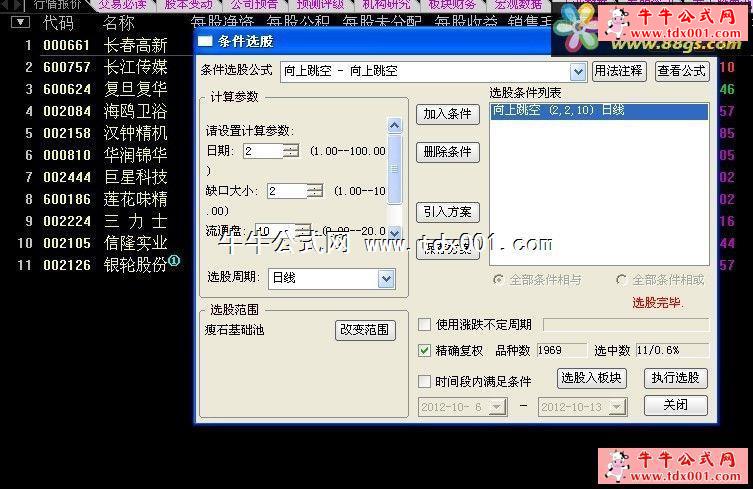Switch to 预测评级 tab
This screenshot has width=753, height=489.
[x=320, y=5]
